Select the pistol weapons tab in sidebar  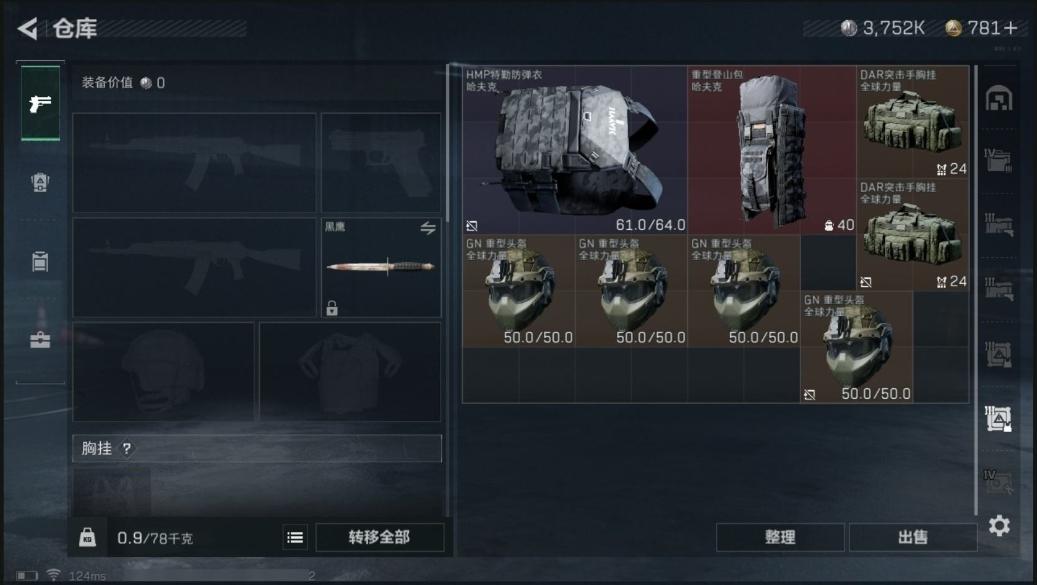(40, 103)
